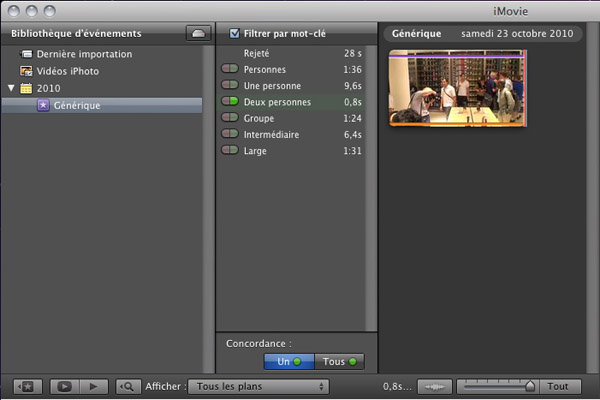Play selected events full screen
The image size is (600, 400).
coord(64,386)
